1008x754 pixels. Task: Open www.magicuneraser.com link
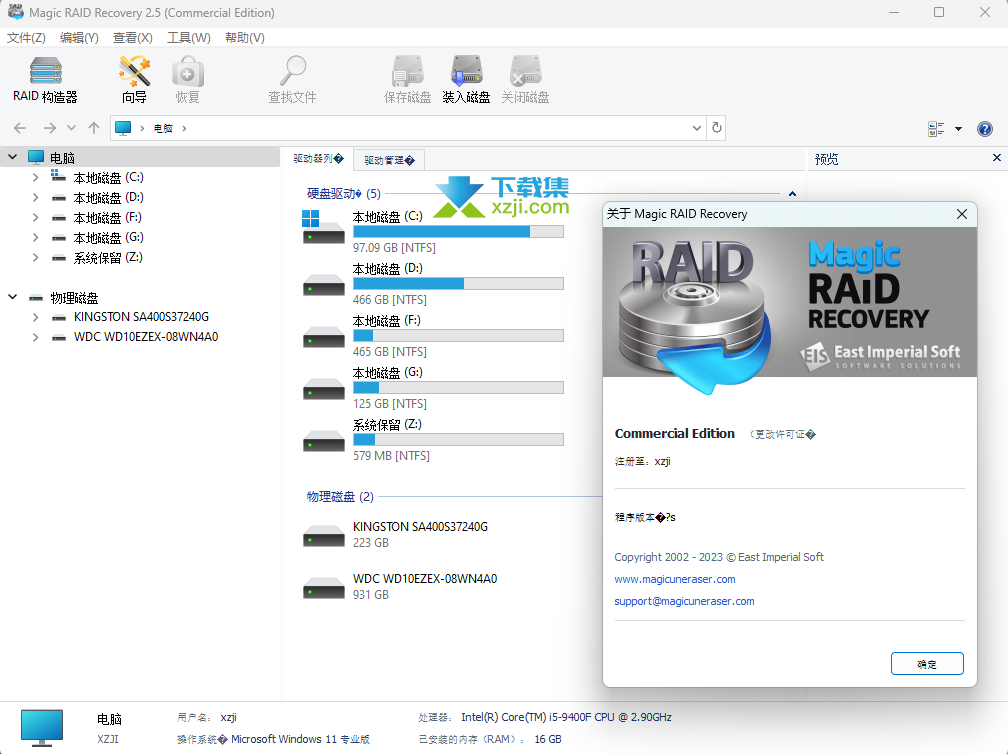tap(674, 579)
